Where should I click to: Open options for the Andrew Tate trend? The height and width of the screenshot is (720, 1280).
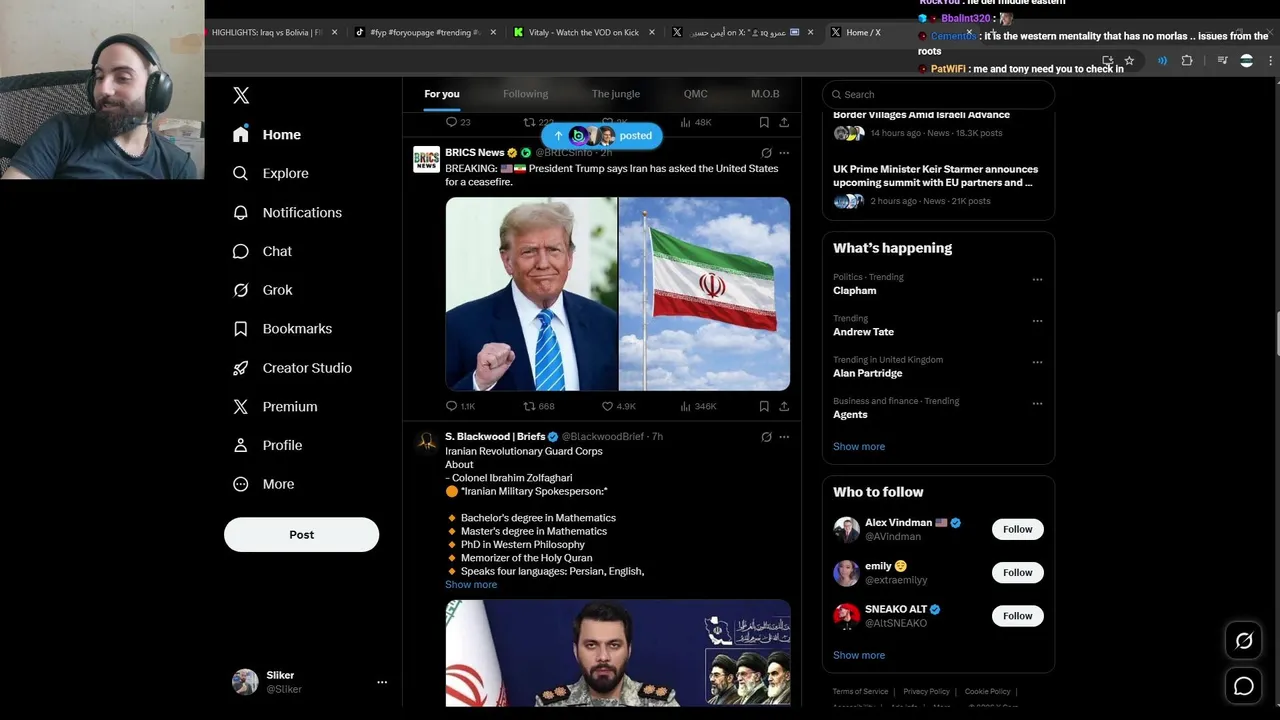(x=1037, y=321)
